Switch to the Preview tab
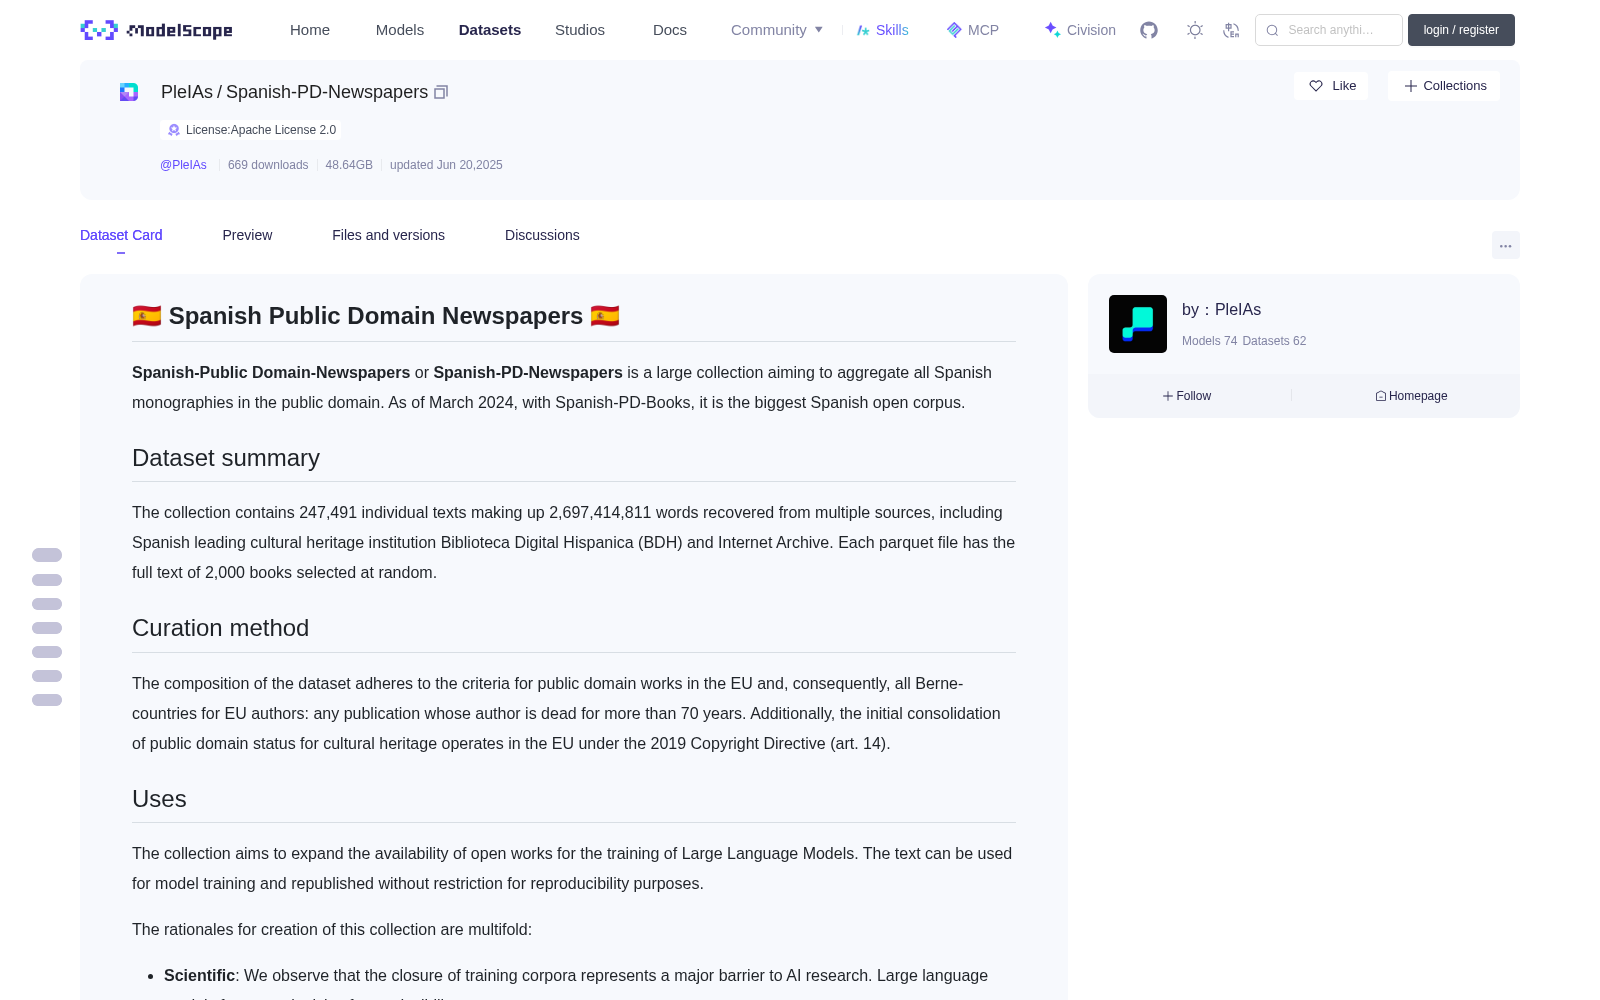Image resolution: width=1600 pixels, height=1000 pixels. click(247, 235)
